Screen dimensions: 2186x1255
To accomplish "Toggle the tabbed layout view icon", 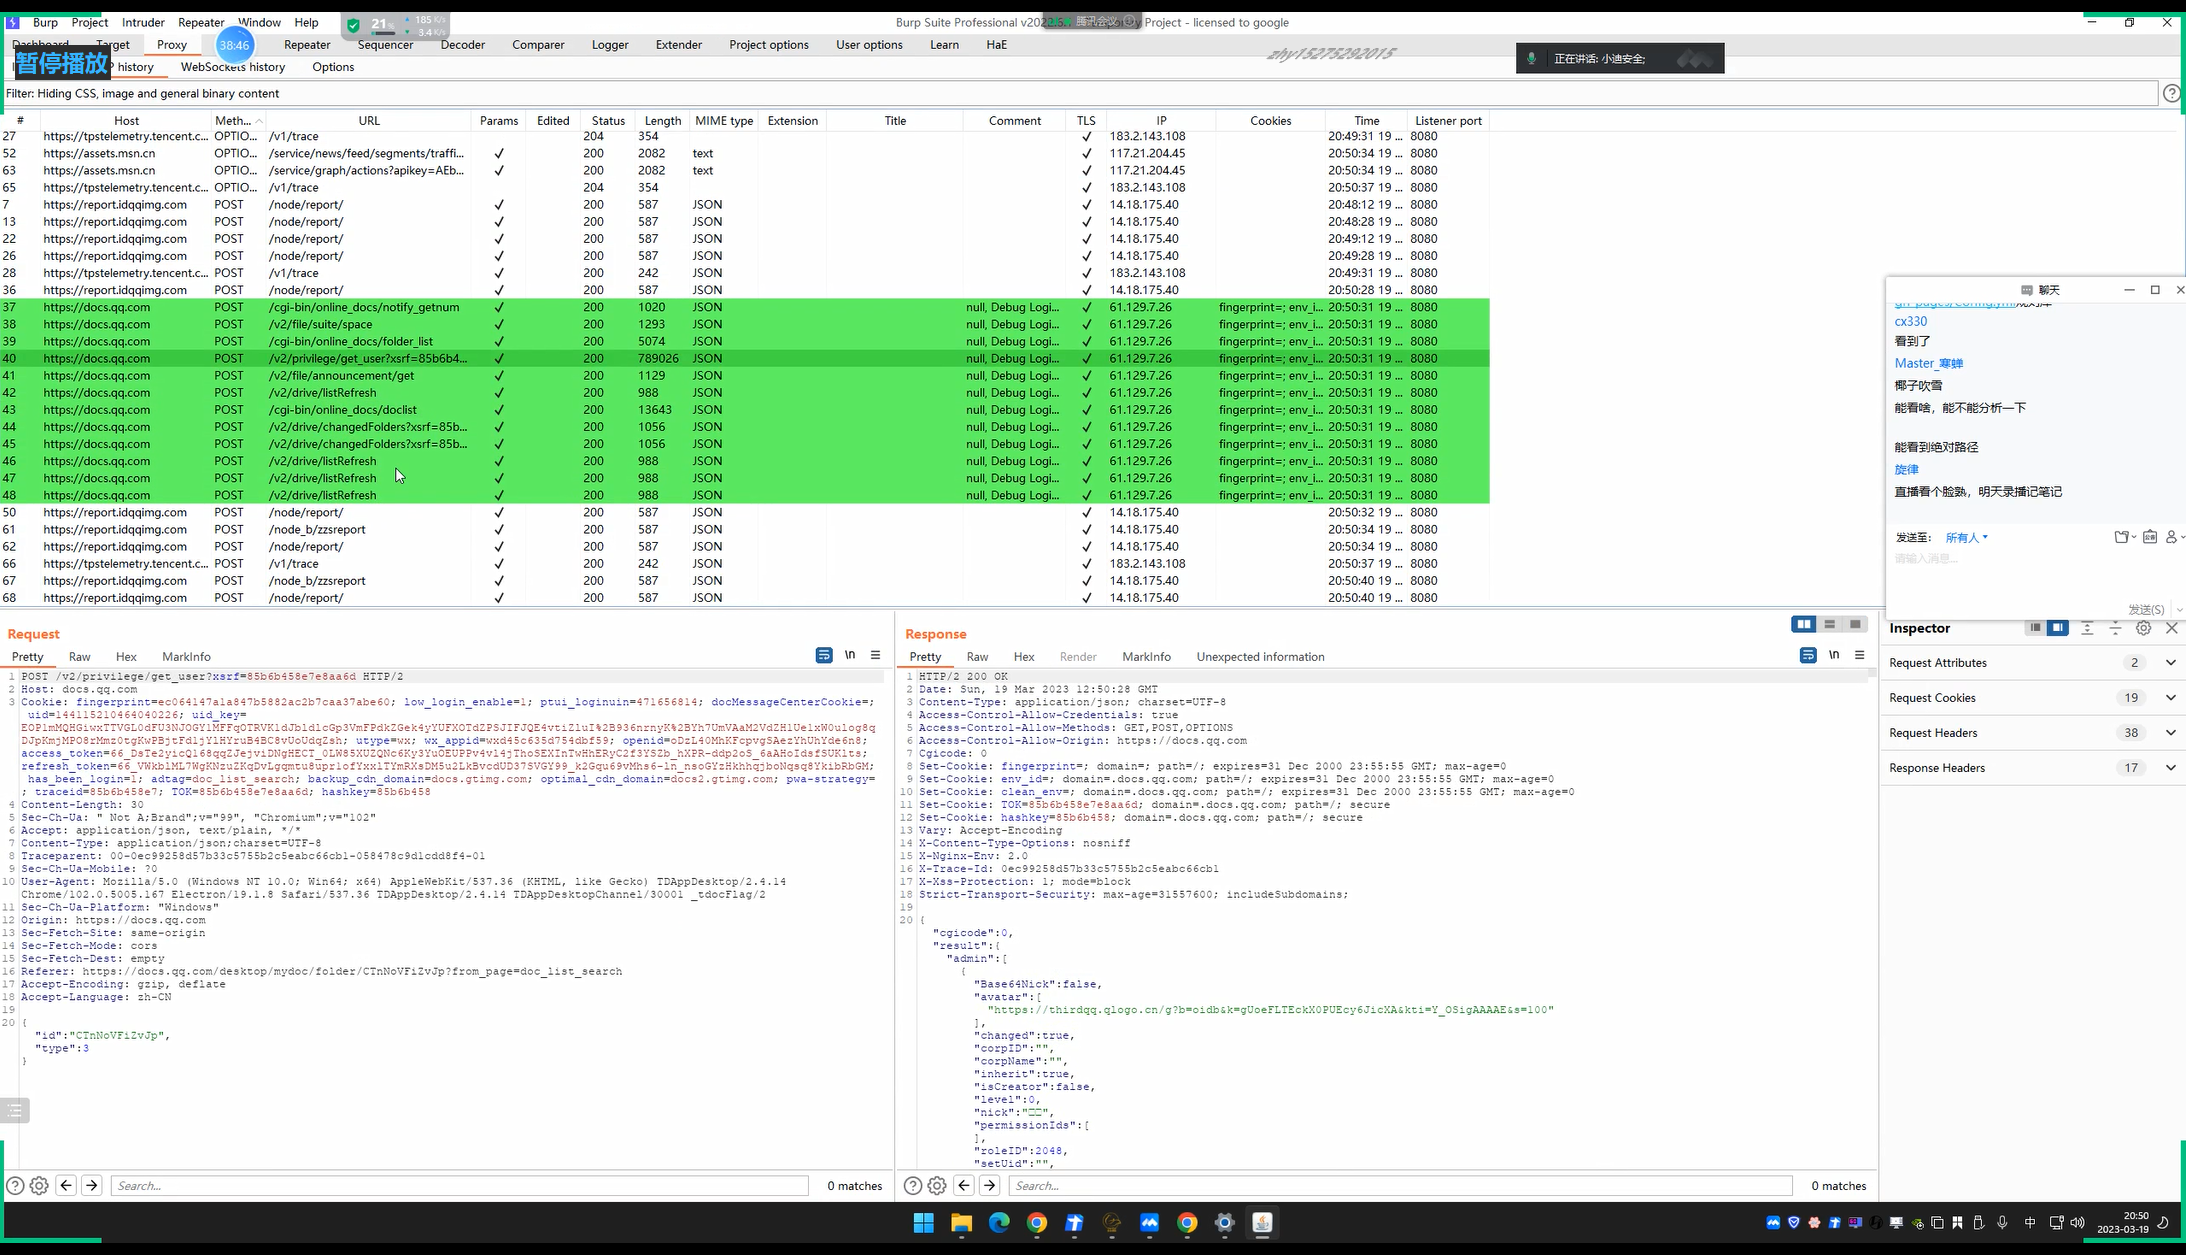I will [x=1855, y=624].
